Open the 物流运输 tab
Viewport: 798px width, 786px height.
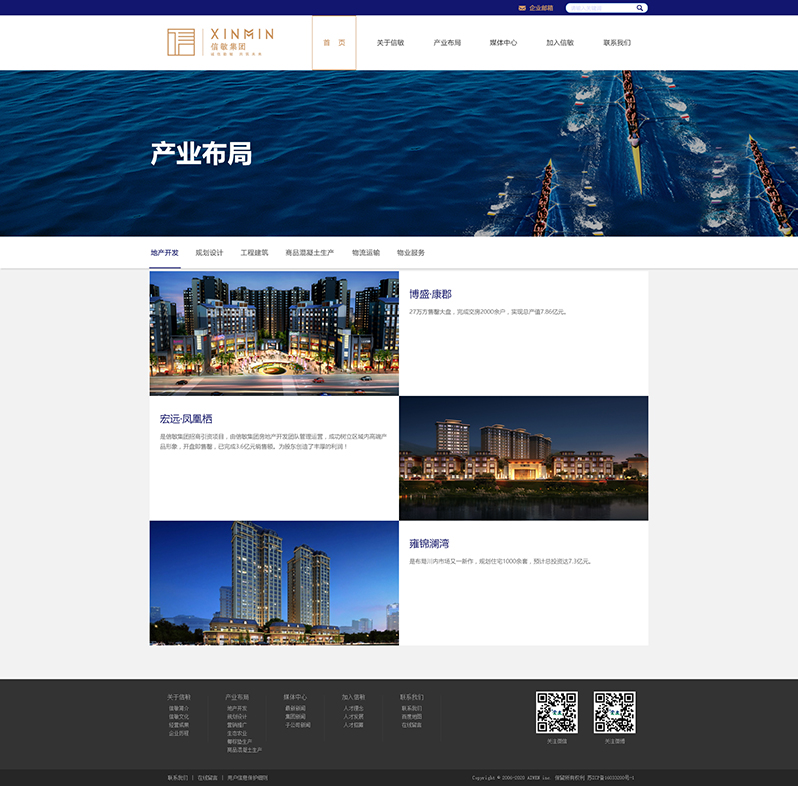point(366,253)
